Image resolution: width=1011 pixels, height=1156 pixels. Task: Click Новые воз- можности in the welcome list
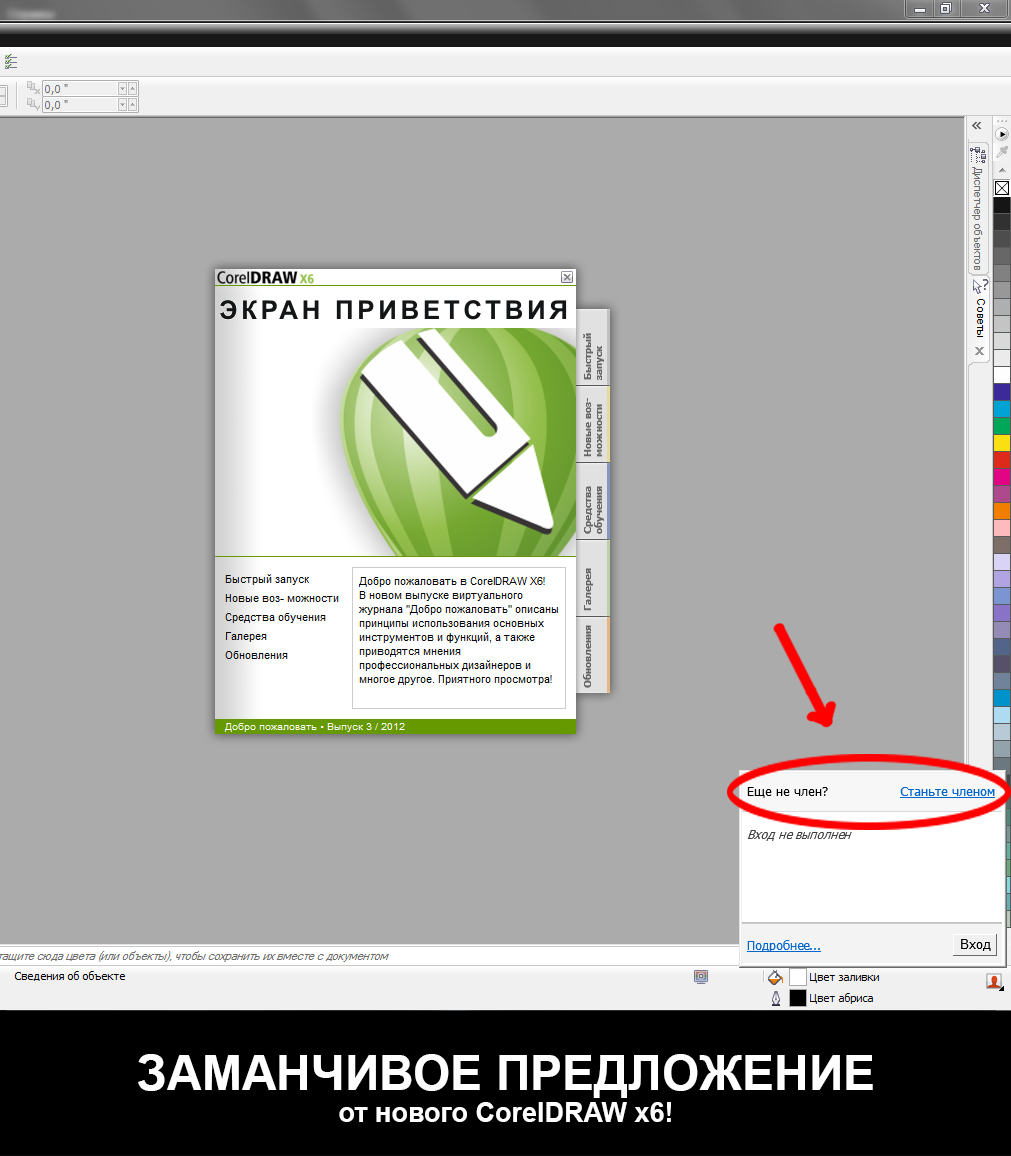(282, 599)
